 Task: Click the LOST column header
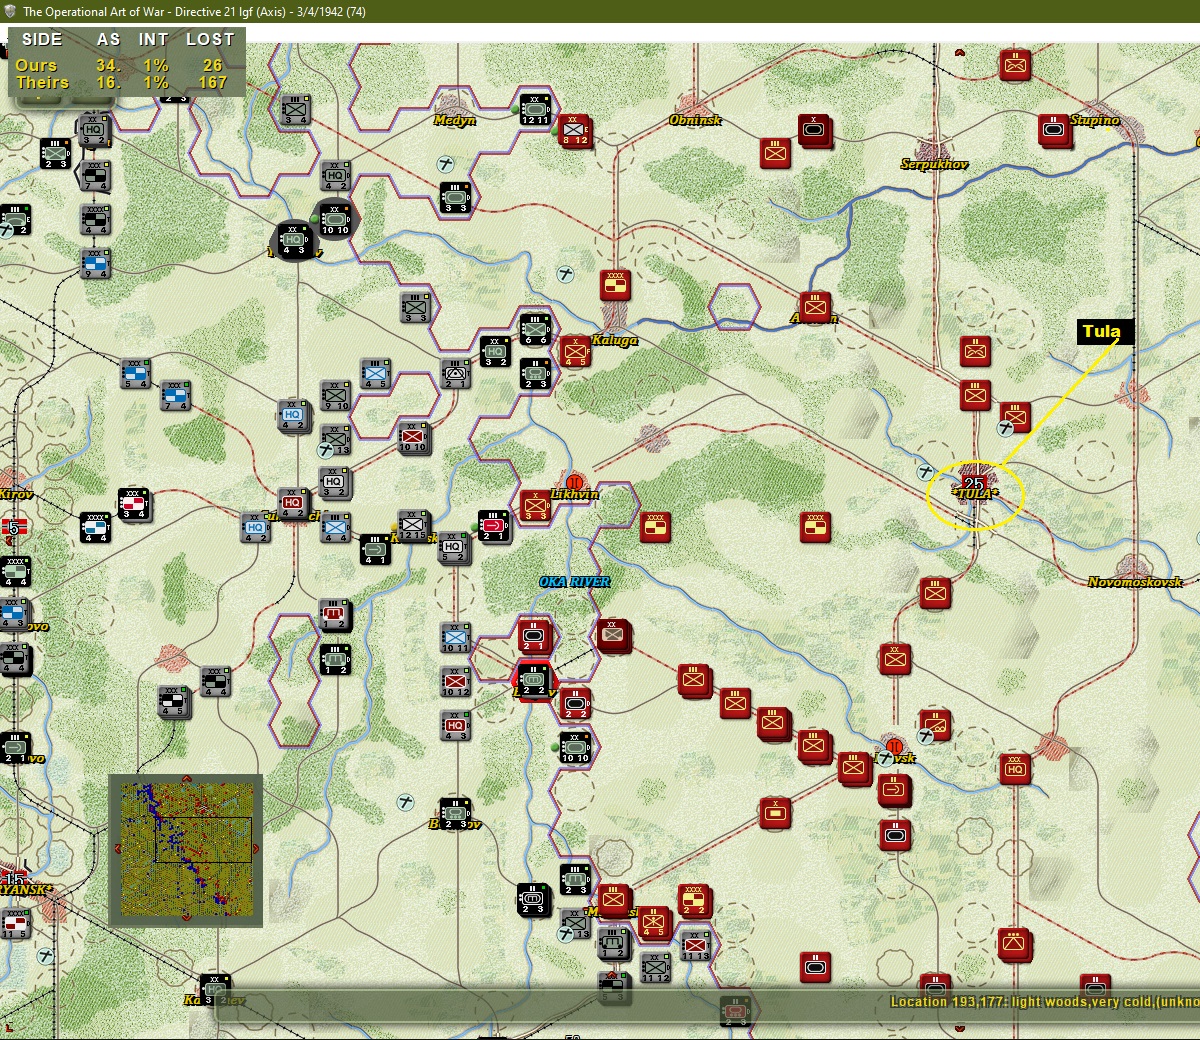pyautogui.click(x=210, y=40)
